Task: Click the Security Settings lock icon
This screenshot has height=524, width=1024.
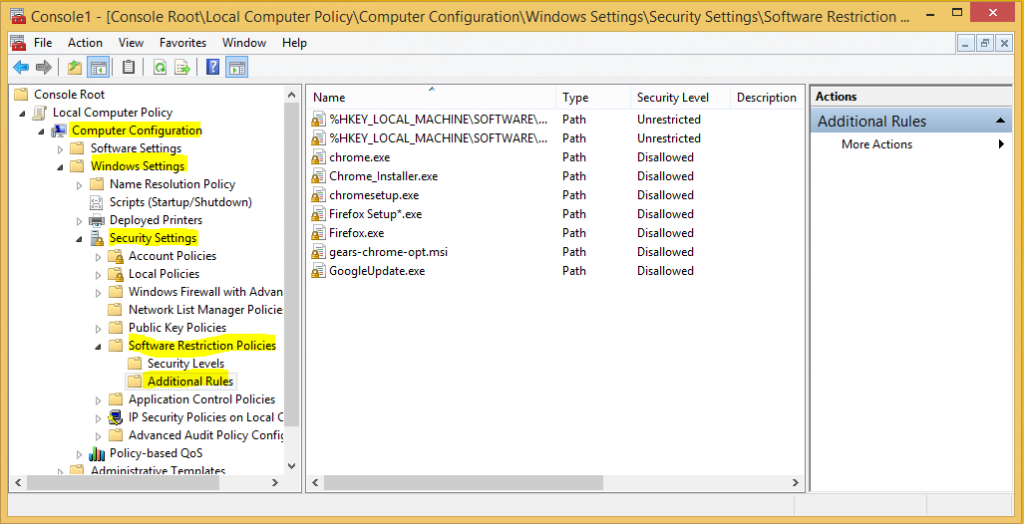Action: pyautogui.click(x=97, y=238)
